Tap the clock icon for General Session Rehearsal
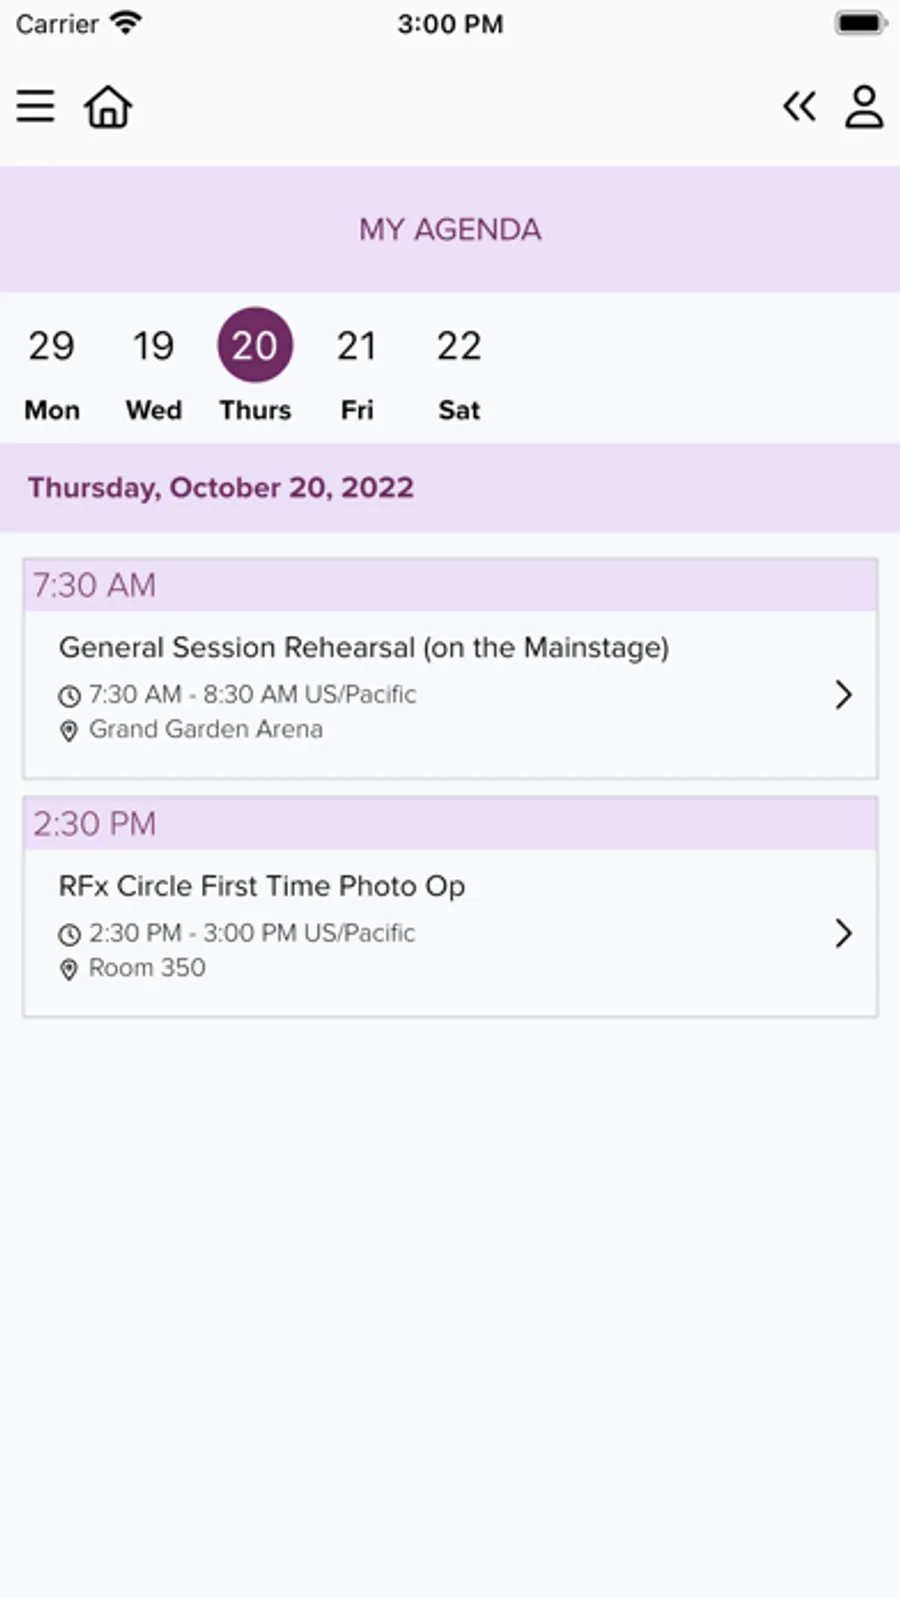The image size is (900, 1598). click(x=69, y=696)
